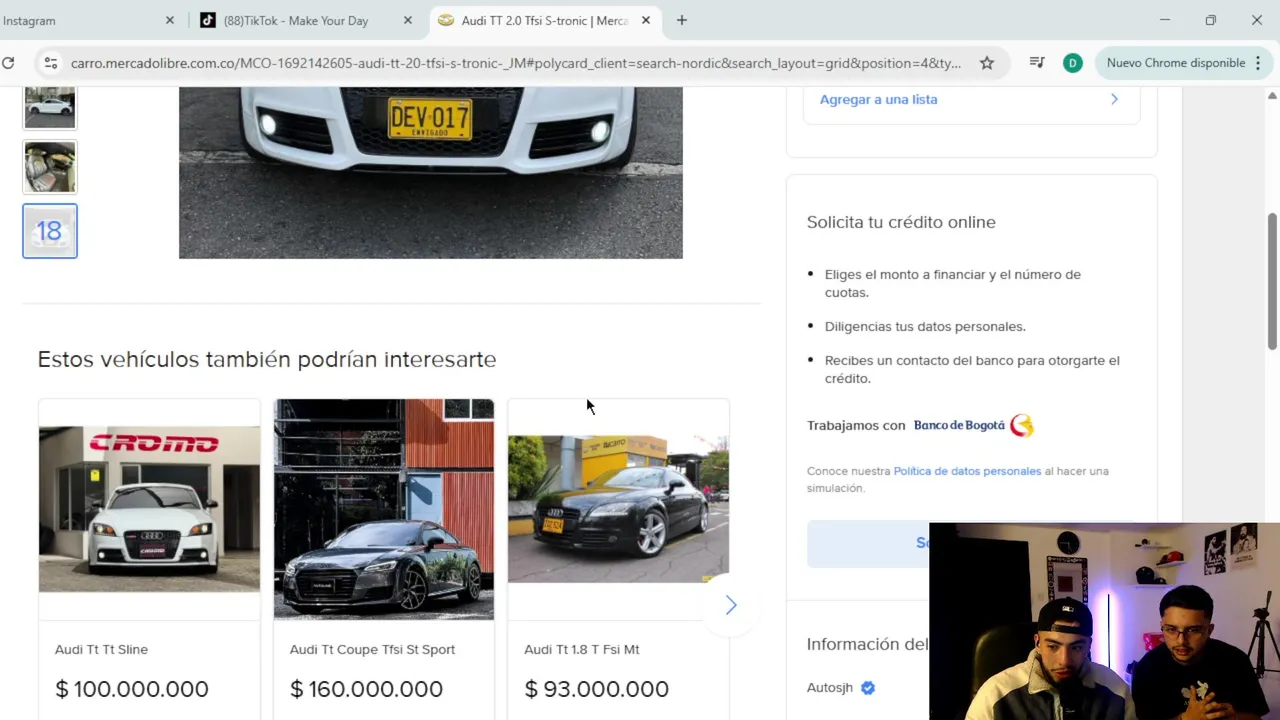Open the media control icon in Chrome toolbar
This screenshot has height=720, width=1280.
pos(1037,63)
